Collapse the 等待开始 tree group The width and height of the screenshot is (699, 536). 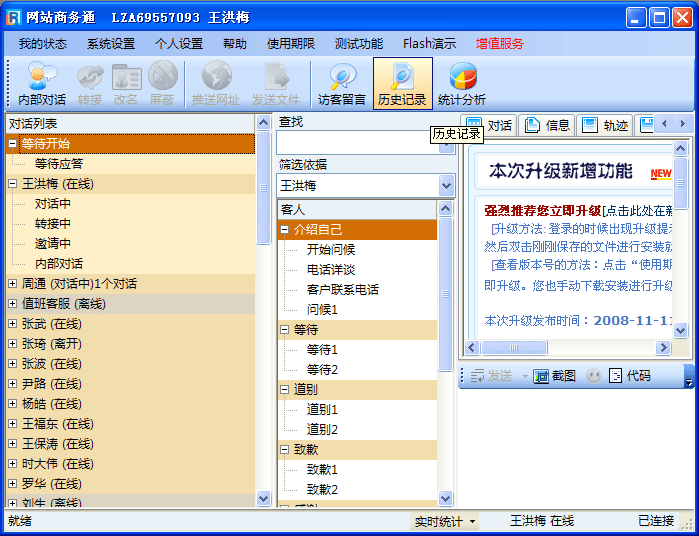[13, 144]
